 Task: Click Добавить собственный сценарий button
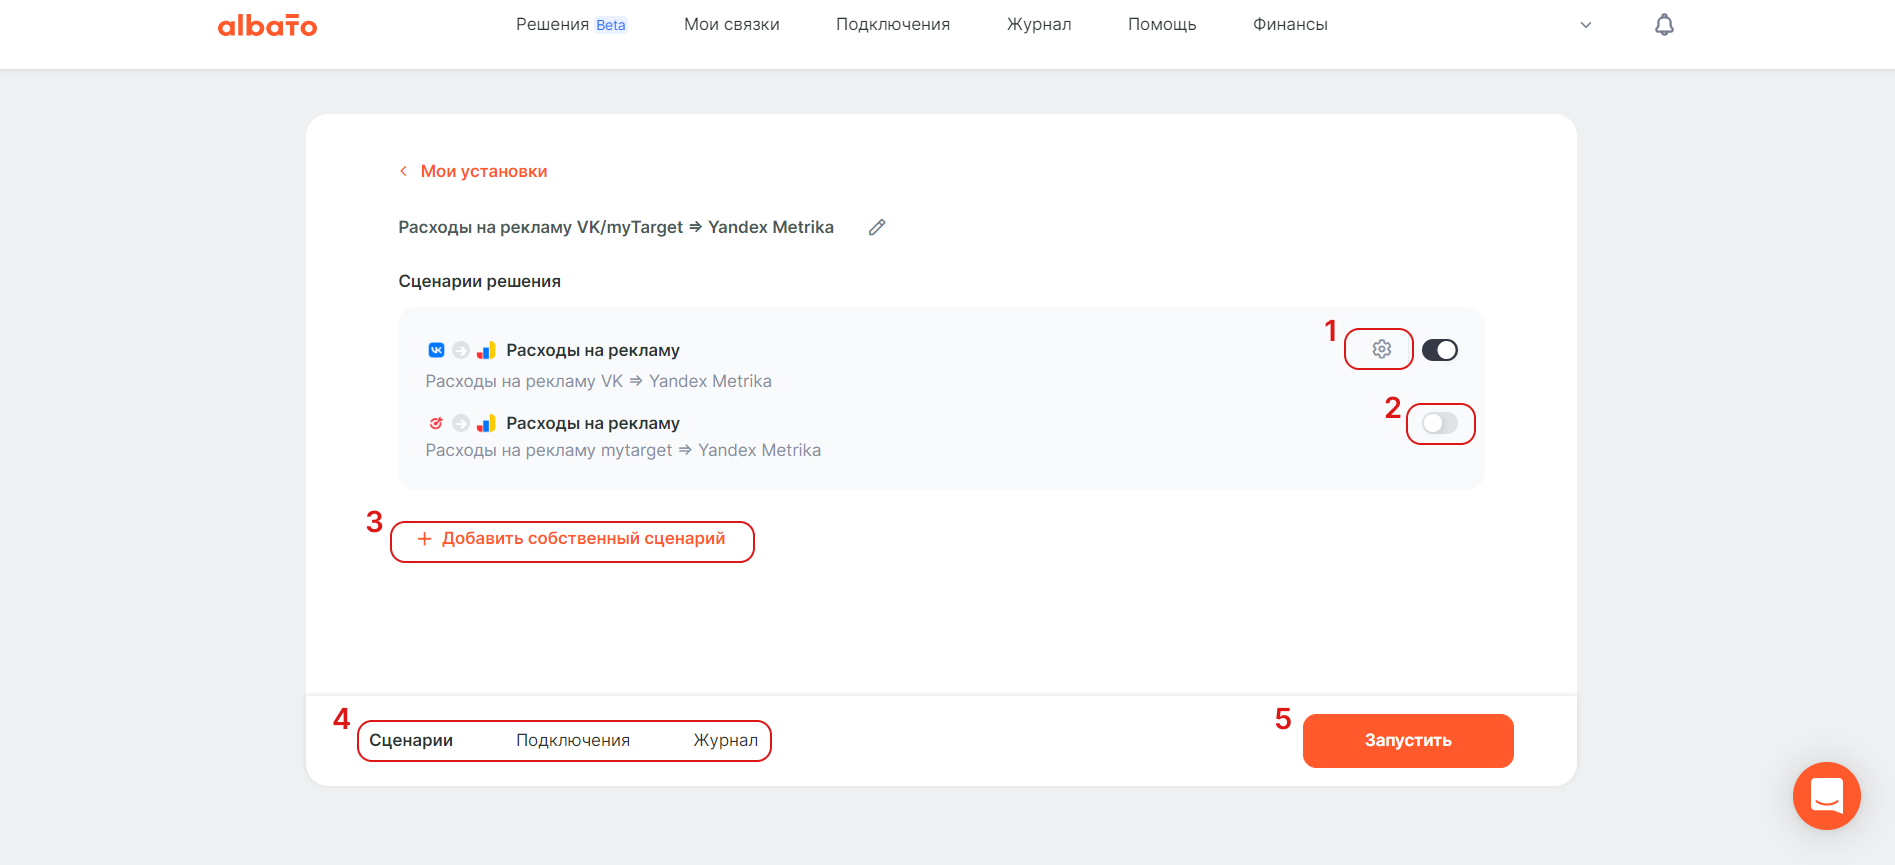(572, 539)
